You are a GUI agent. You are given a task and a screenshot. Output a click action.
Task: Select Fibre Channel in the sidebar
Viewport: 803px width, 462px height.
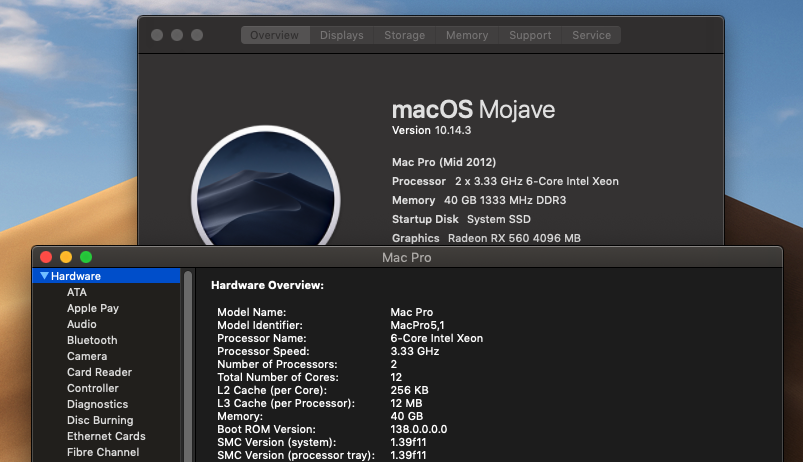point(103,452)
